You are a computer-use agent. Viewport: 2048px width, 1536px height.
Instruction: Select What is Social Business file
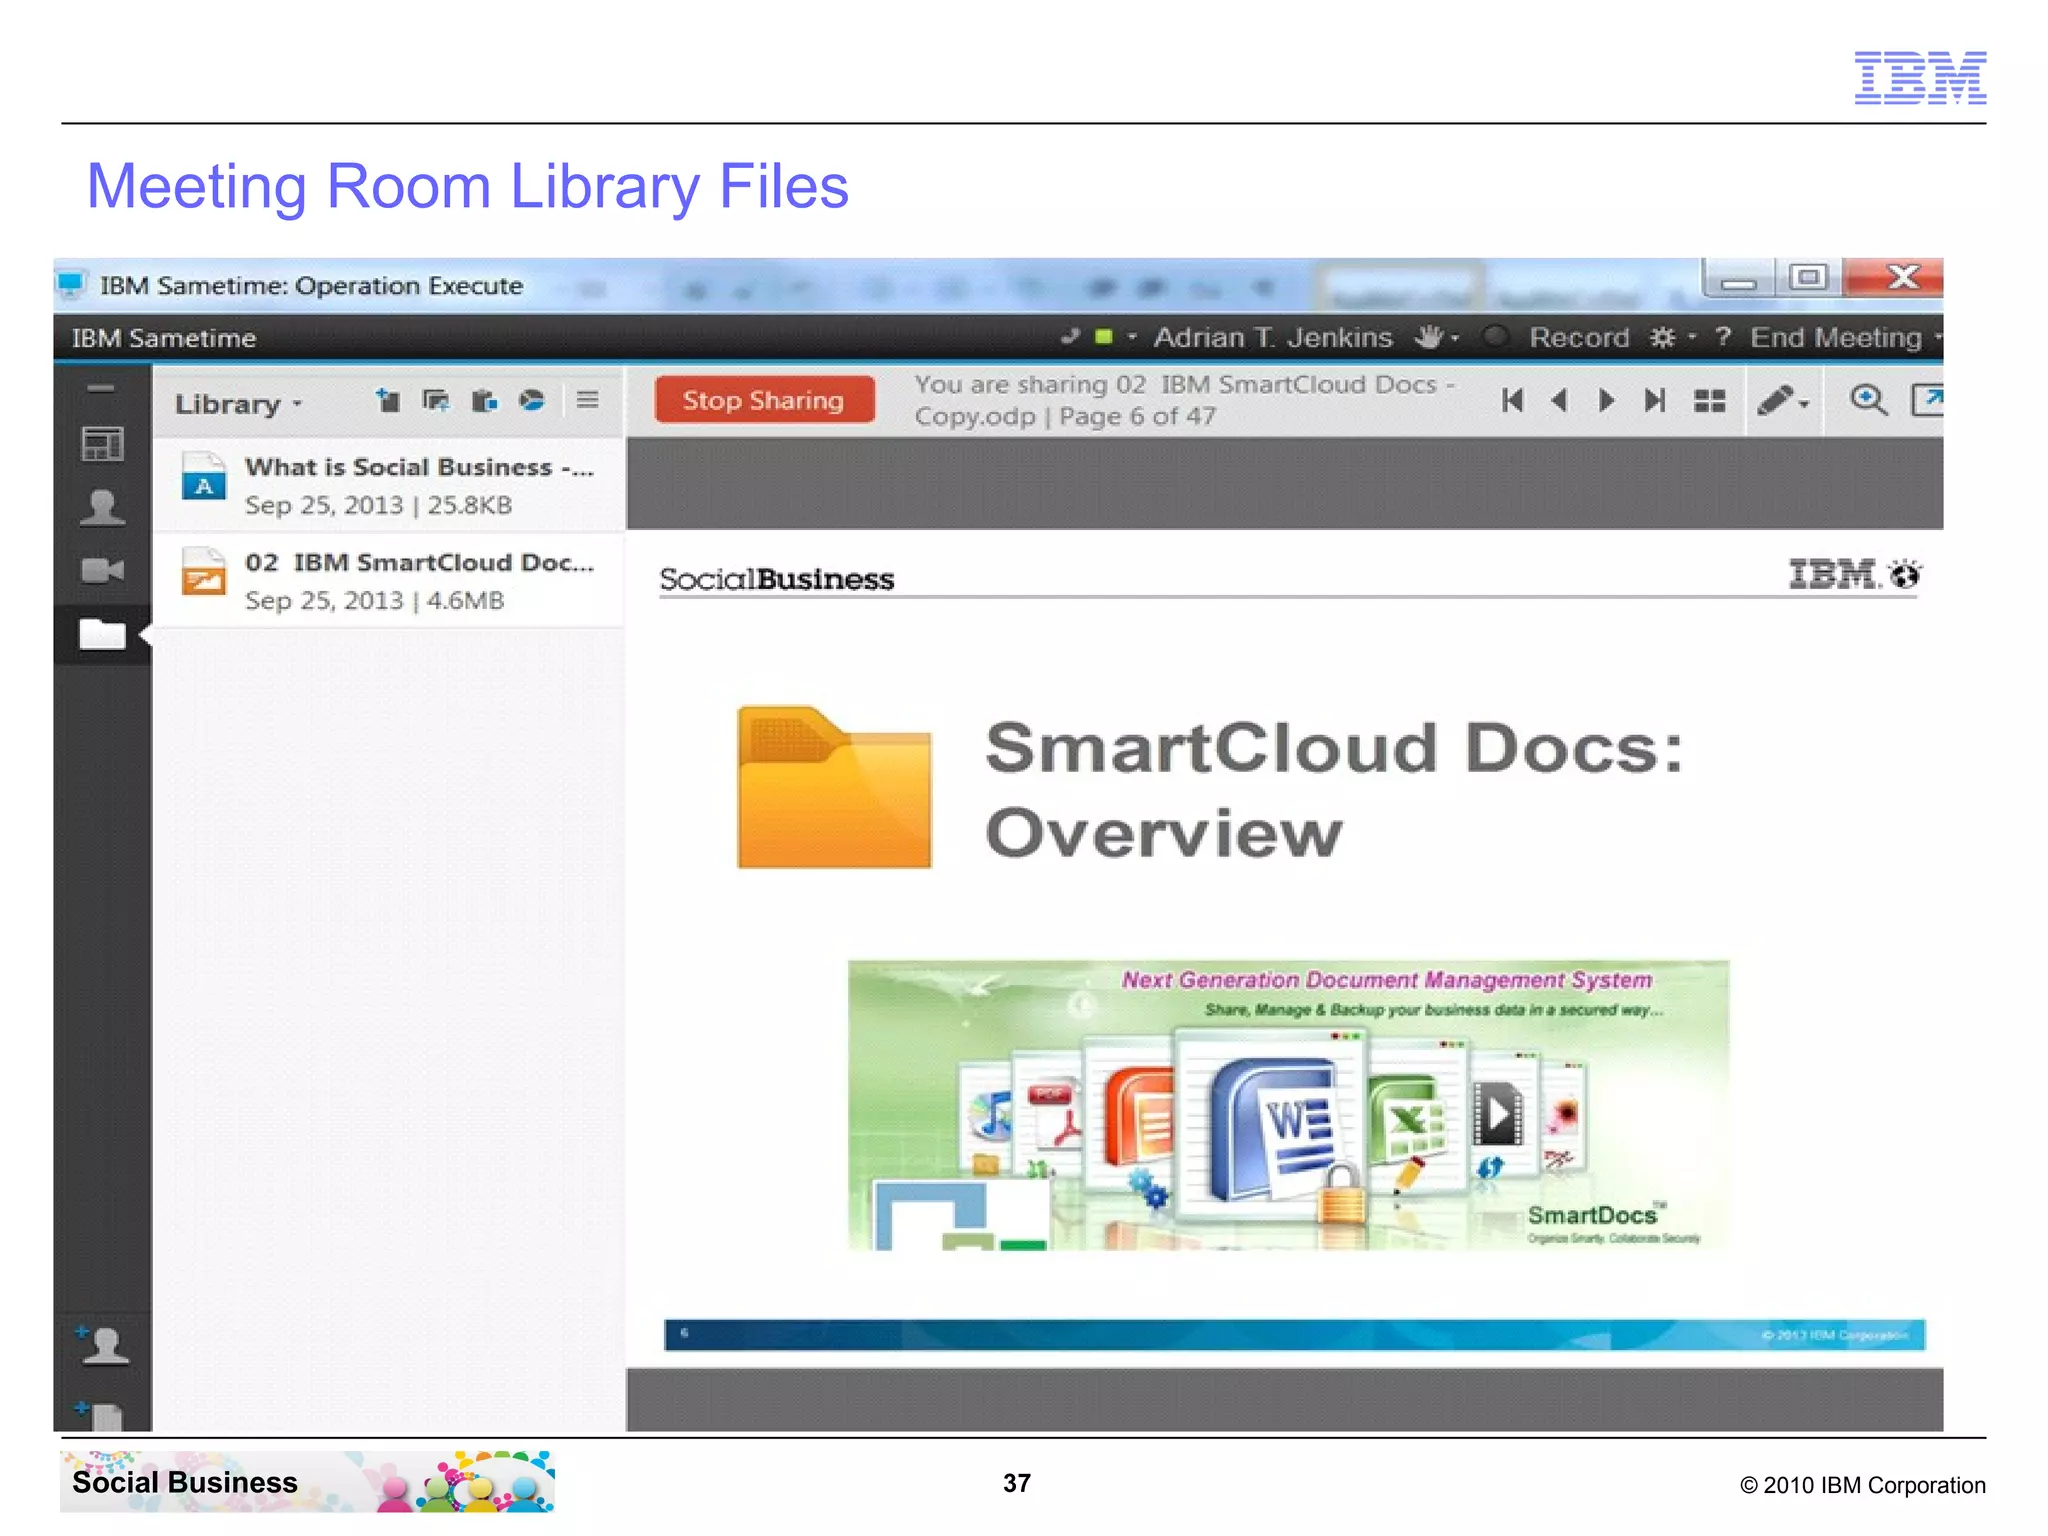pos(388,485)
